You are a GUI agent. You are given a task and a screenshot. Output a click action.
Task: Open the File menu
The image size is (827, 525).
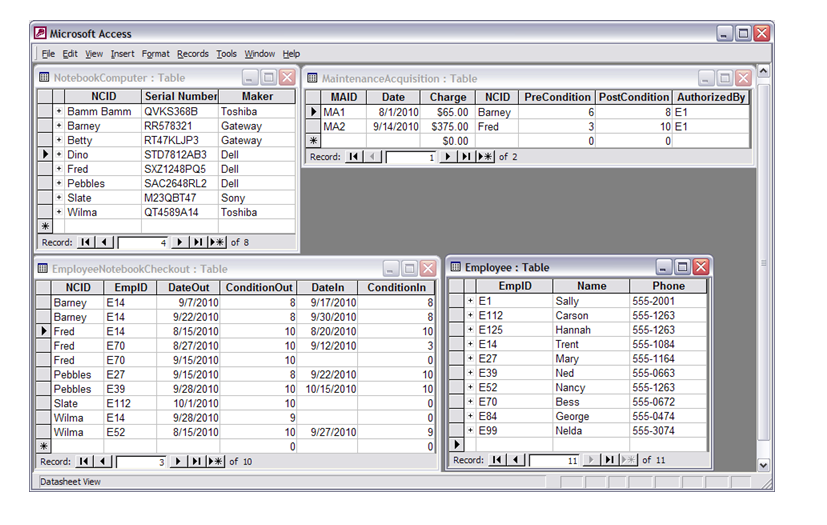click(48, 54)
